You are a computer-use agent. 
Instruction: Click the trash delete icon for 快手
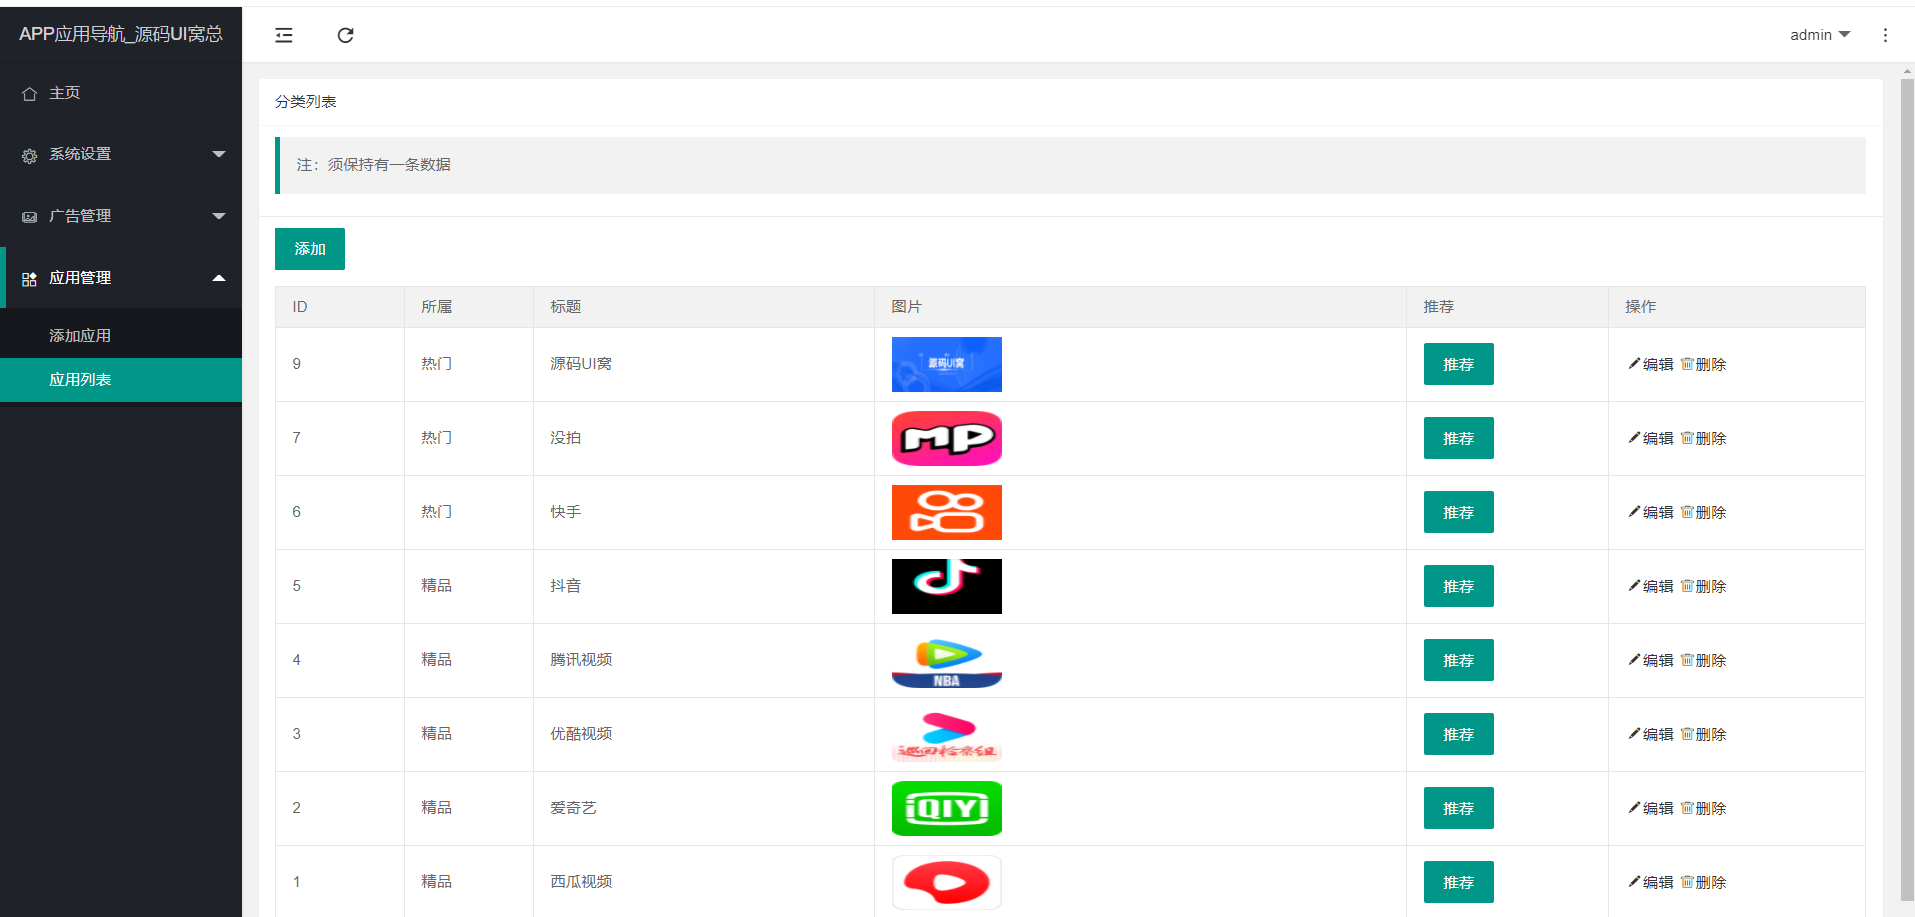coord(1687,512)
